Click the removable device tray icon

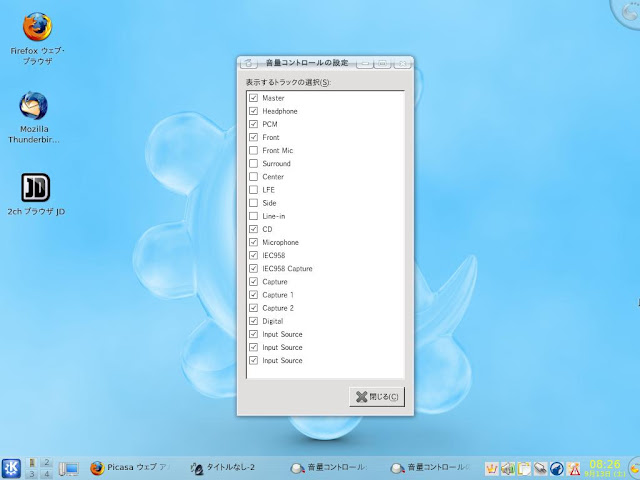(x=540, y=469)
